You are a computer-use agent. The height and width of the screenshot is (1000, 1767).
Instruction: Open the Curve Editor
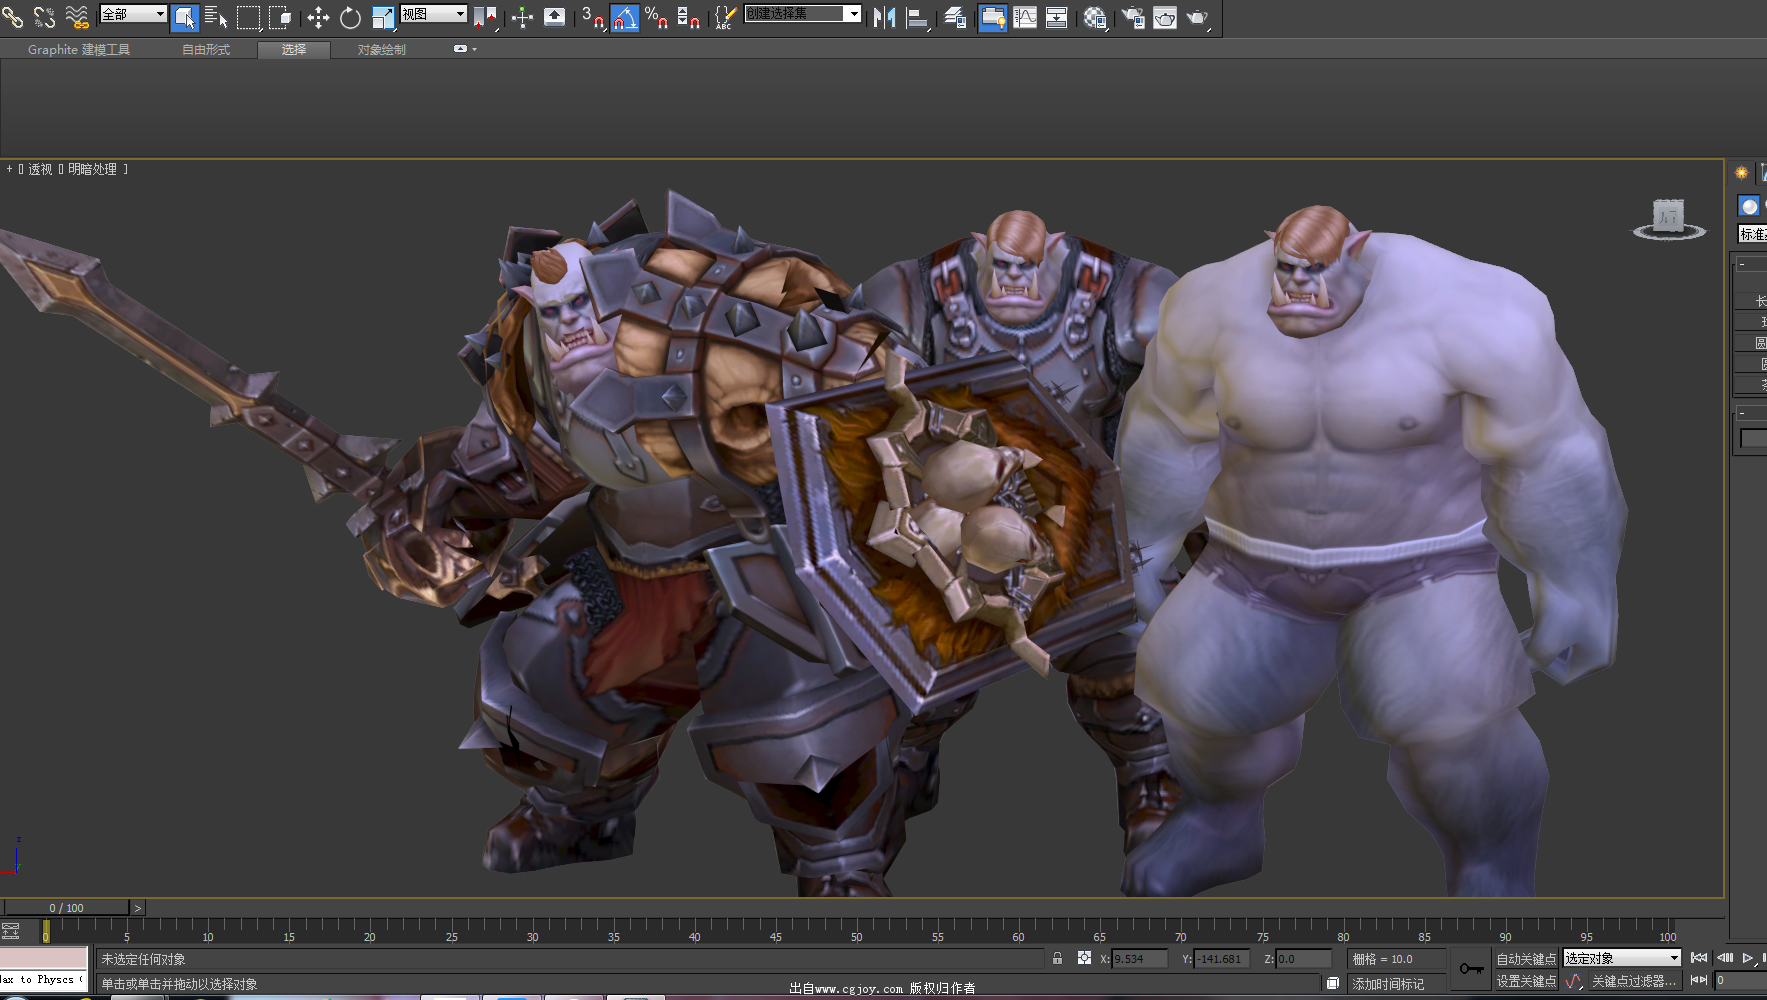pyautogui.click(x=1025, y=16)
